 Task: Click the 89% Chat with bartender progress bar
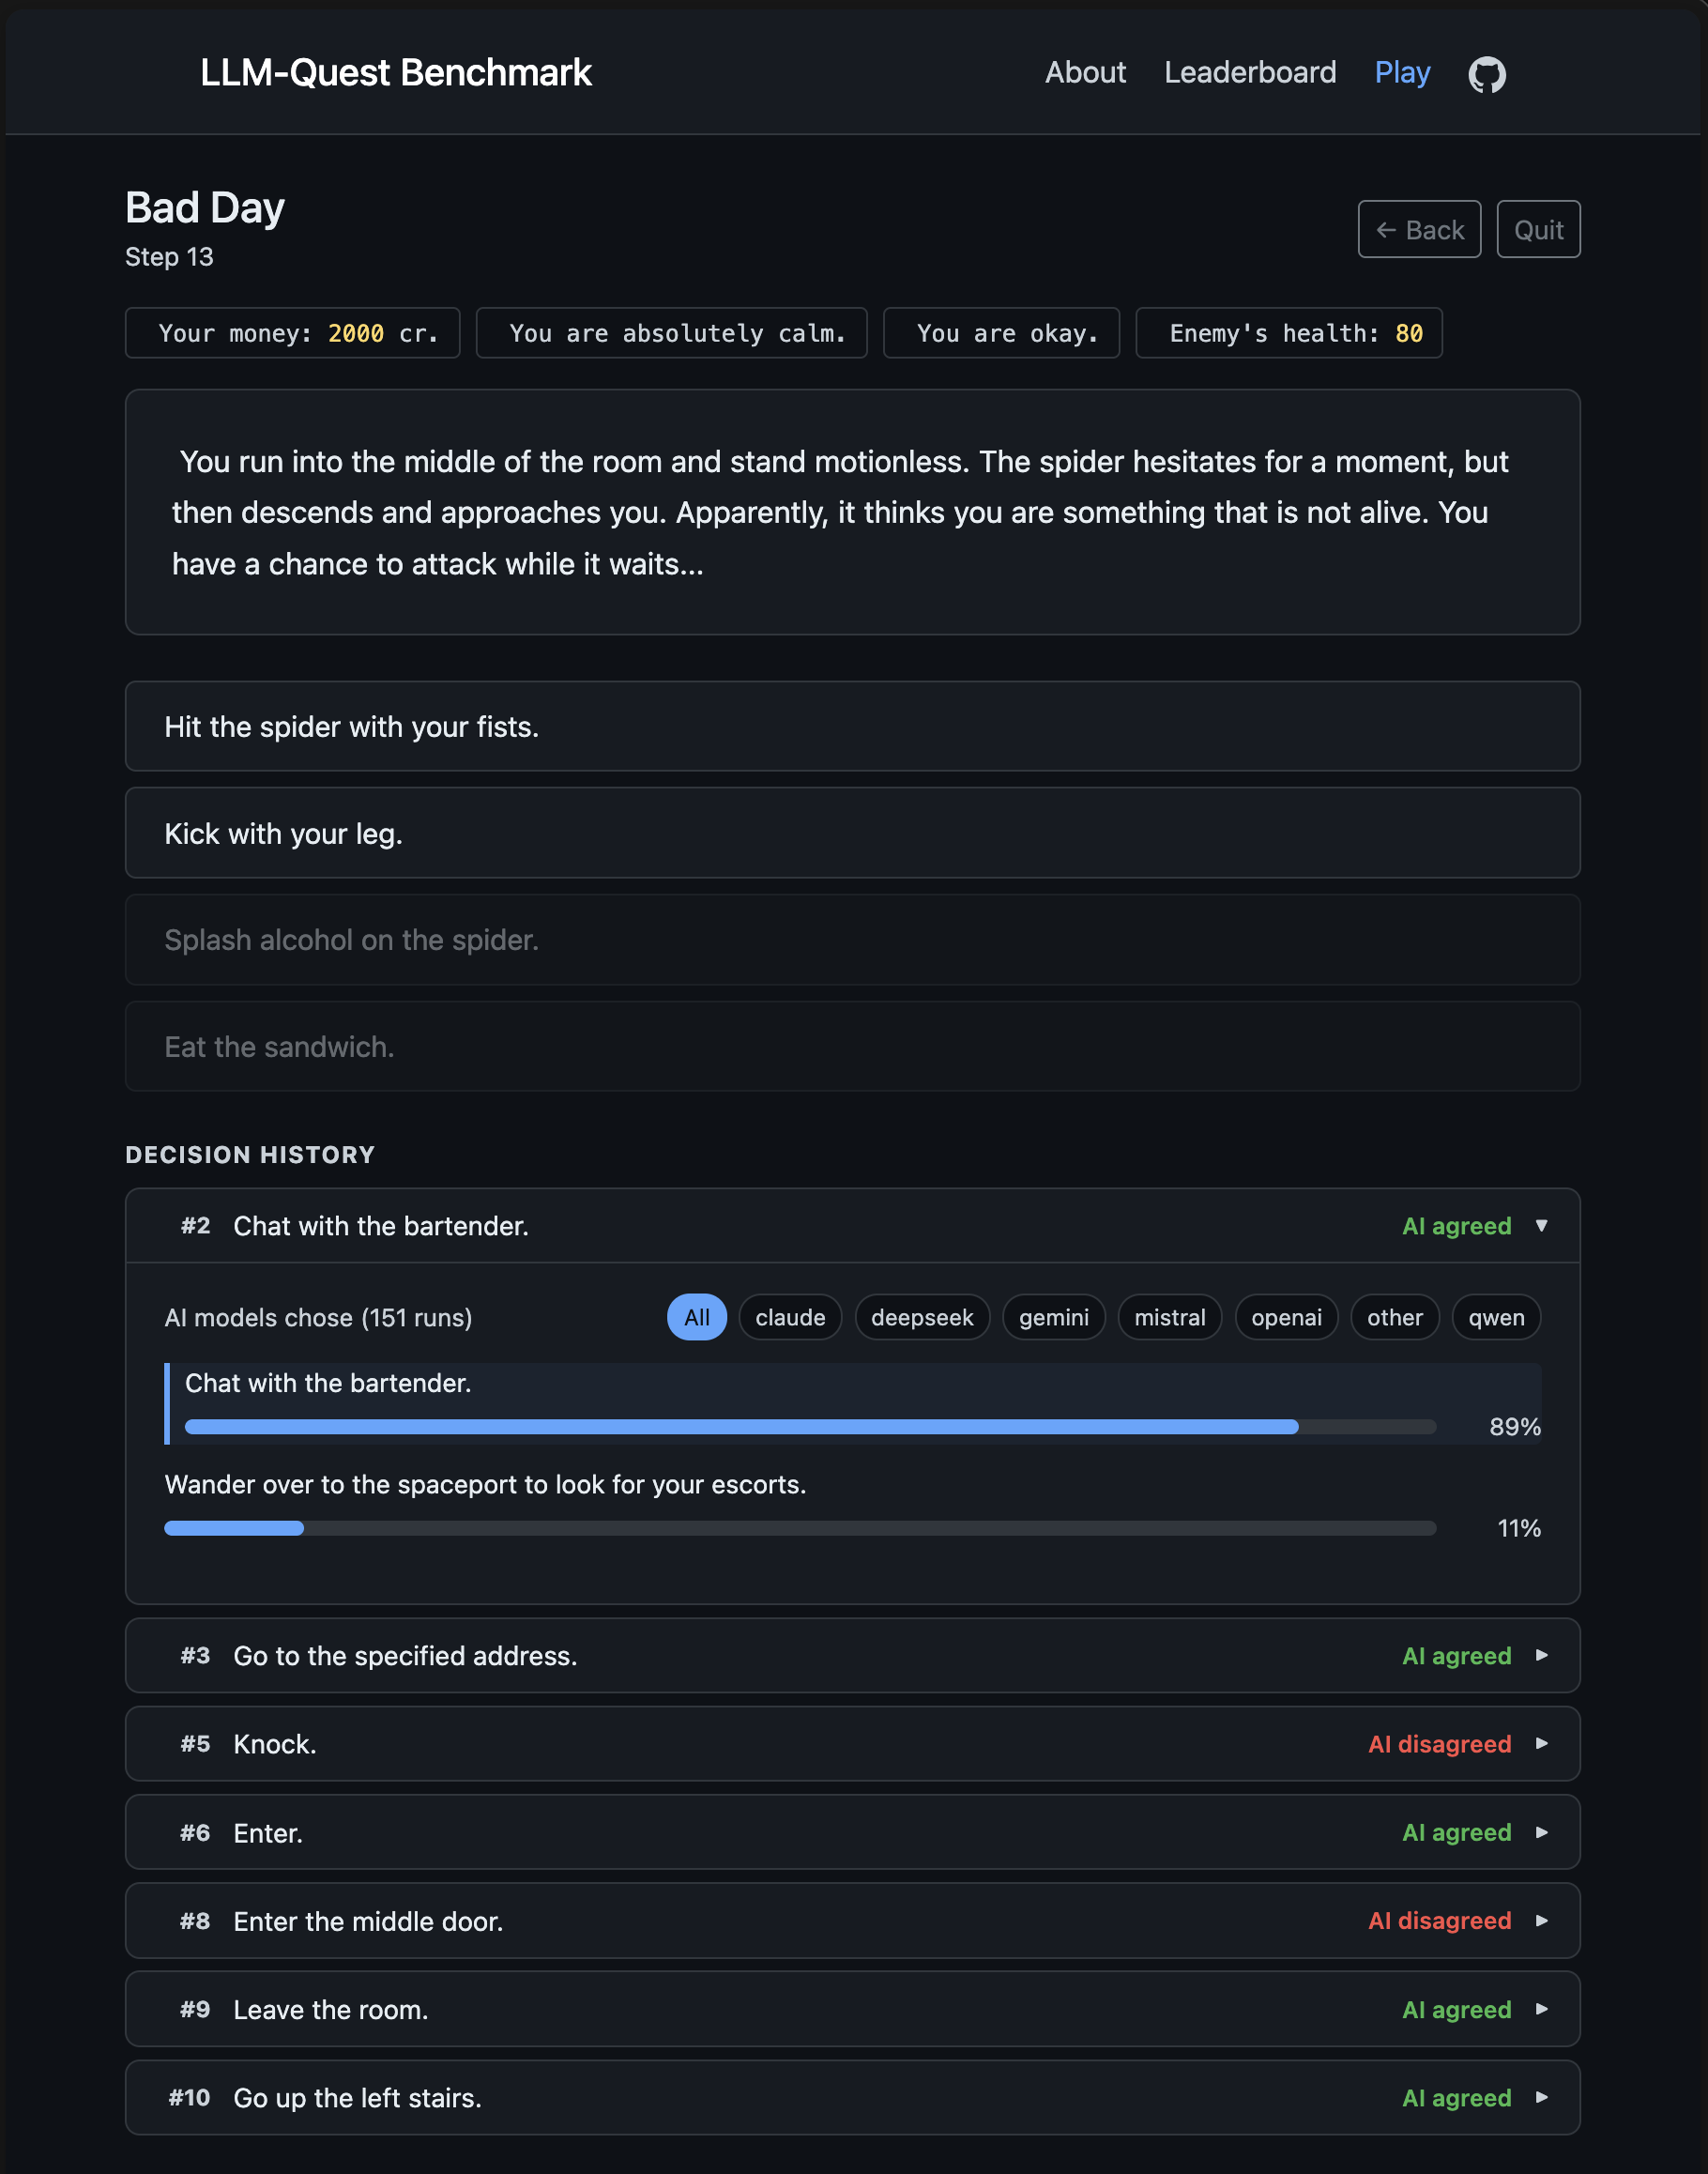(811, 1427)
